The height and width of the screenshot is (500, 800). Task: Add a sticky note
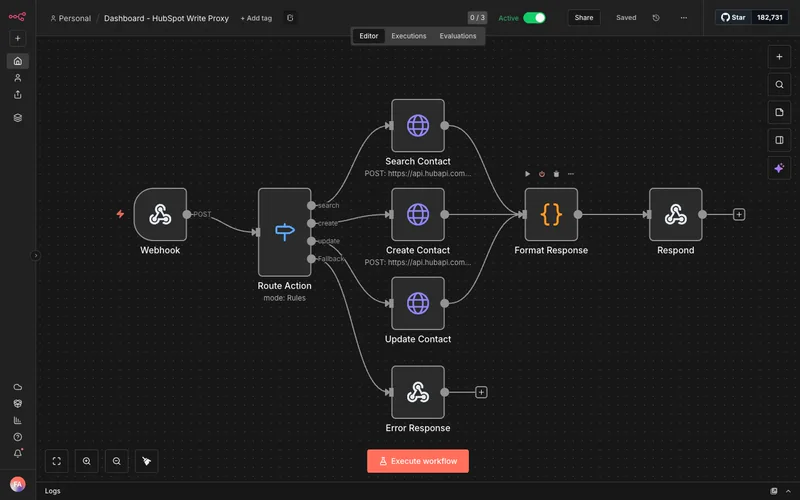779,112
